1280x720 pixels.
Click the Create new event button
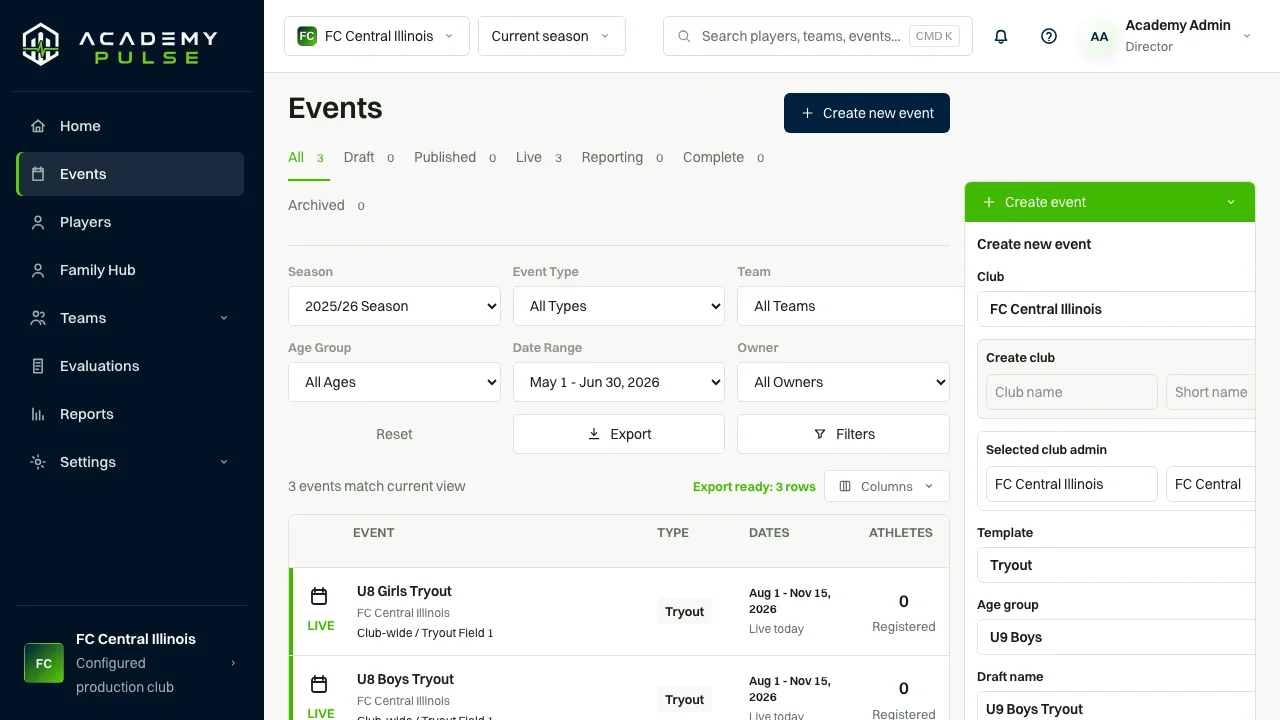[x=867, y=113]
